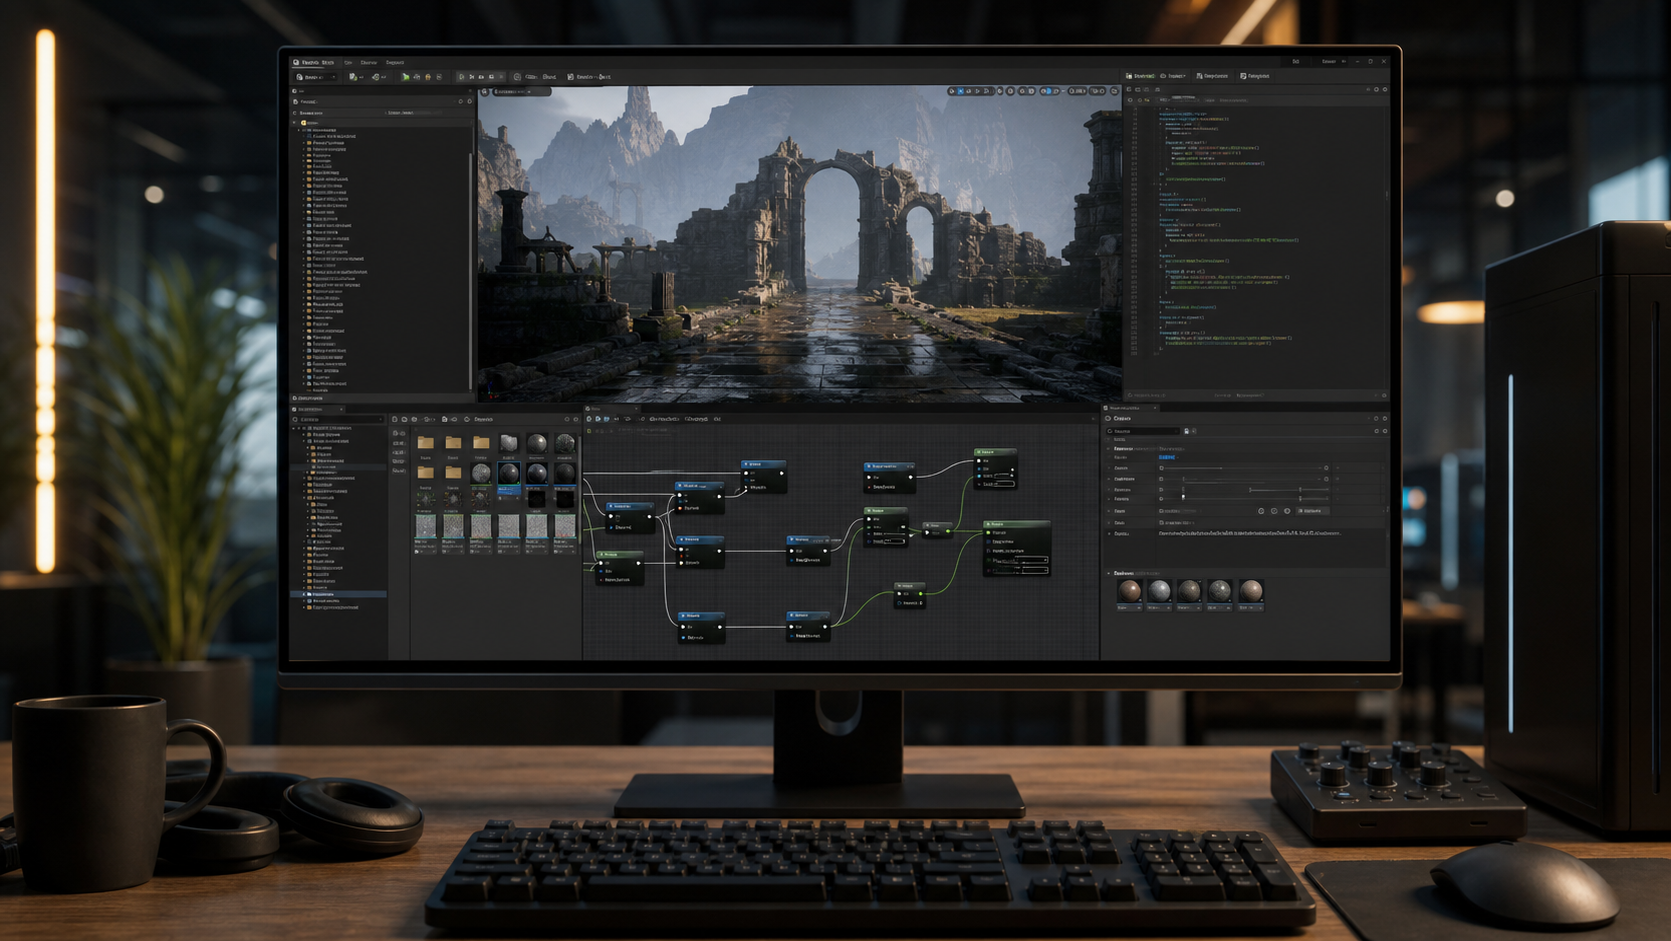The width and height of the screenshot is (1671, 941).
Task: Select the green-header node at the graph's far left
Action: coord(620,567)
